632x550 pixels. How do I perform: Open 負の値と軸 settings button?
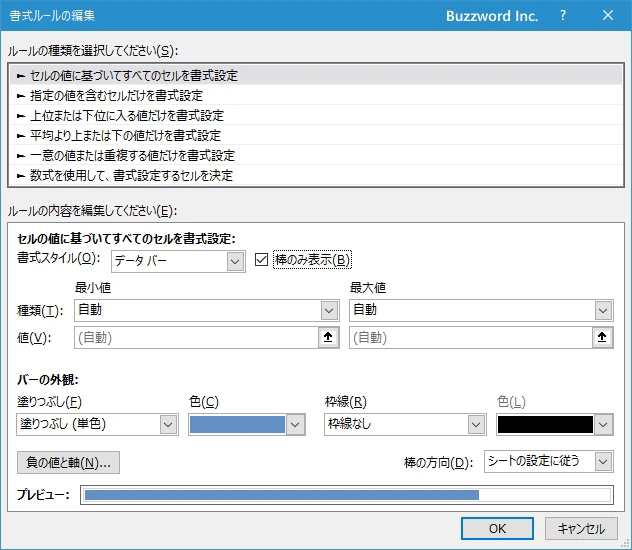pos(68,462)
